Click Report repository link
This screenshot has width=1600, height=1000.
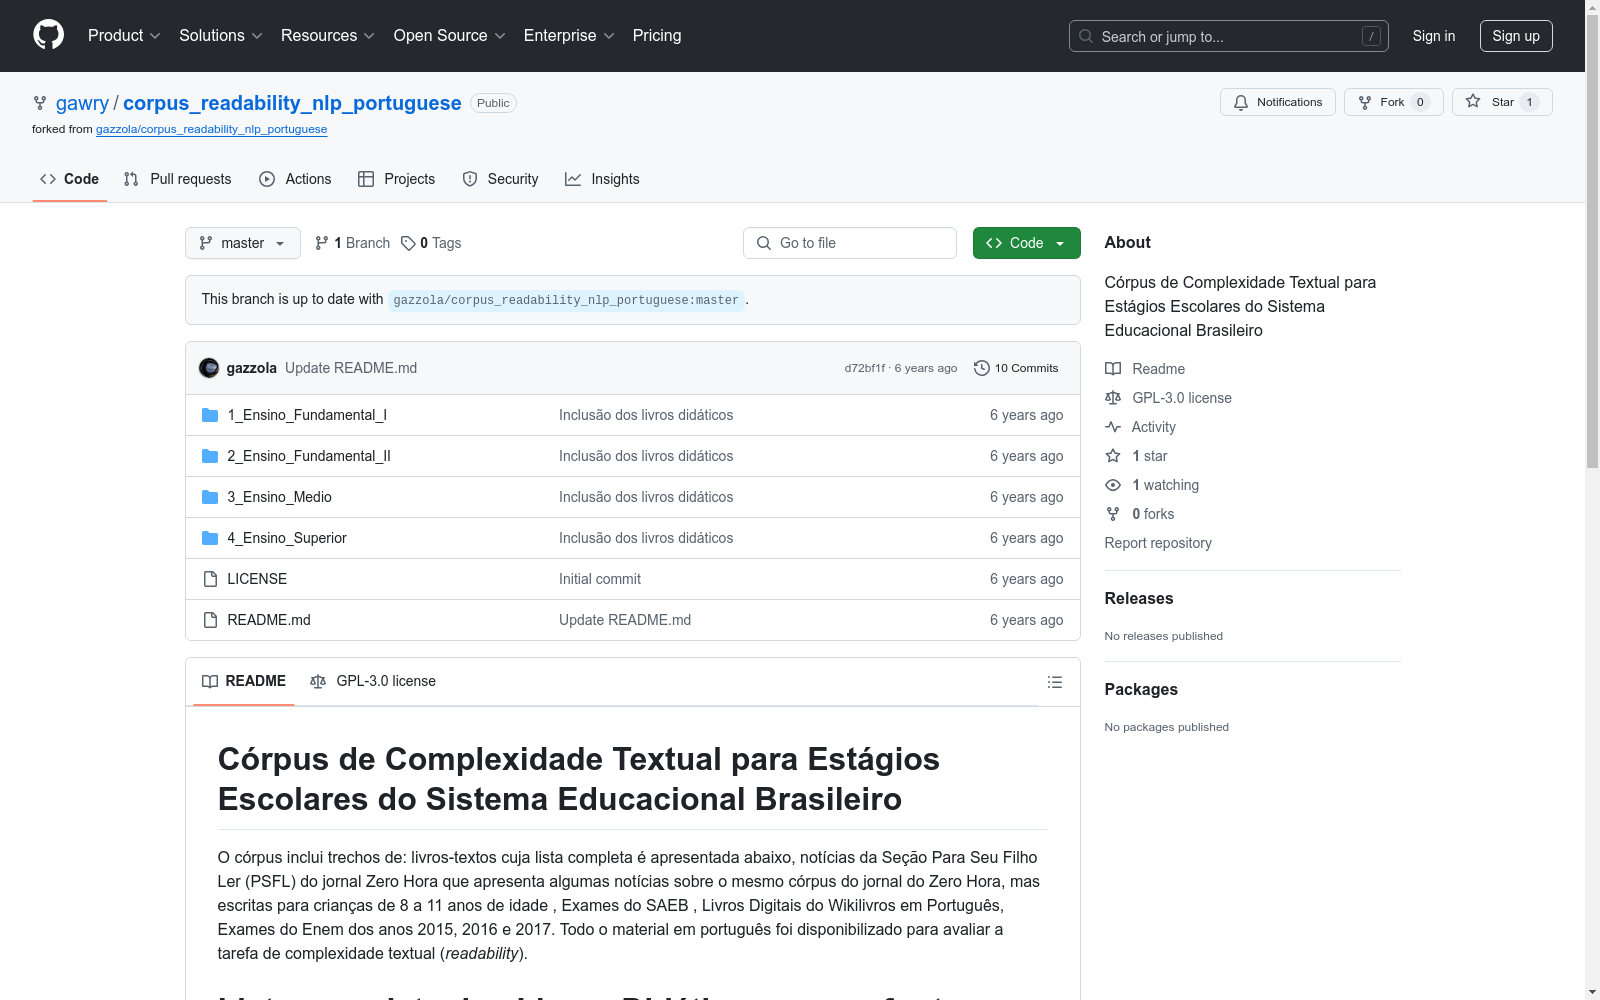(1158, 543)
